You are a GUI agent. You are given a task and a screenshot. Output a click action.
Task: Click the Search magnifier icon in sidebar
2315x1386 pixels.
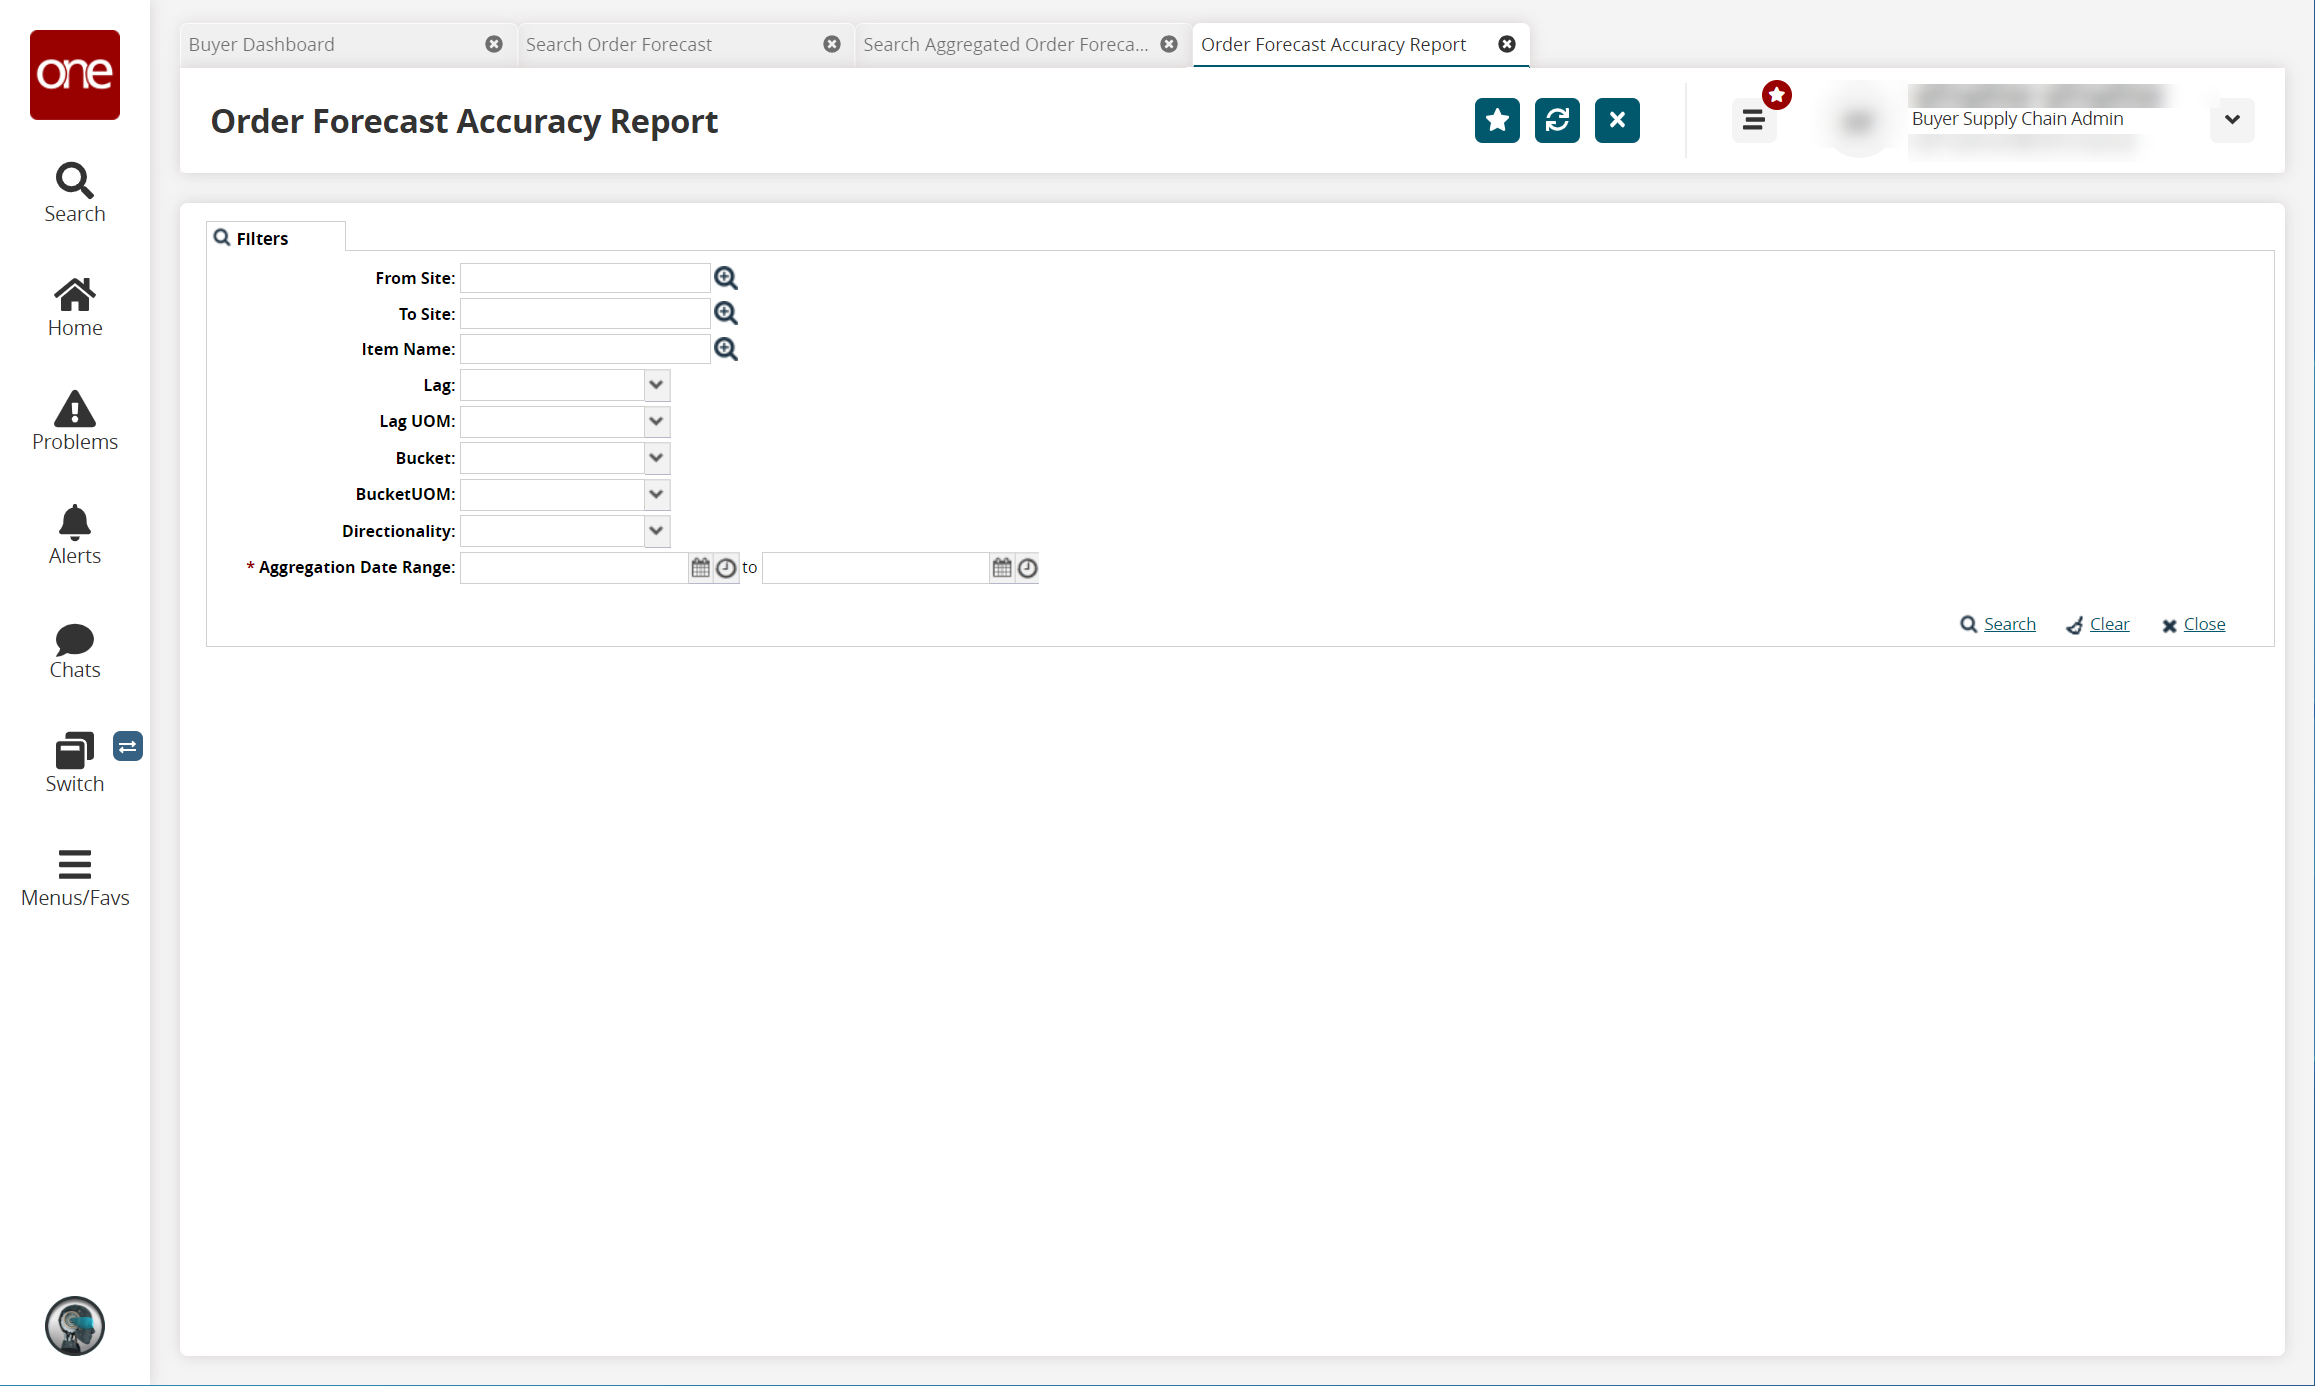(74, 182)
